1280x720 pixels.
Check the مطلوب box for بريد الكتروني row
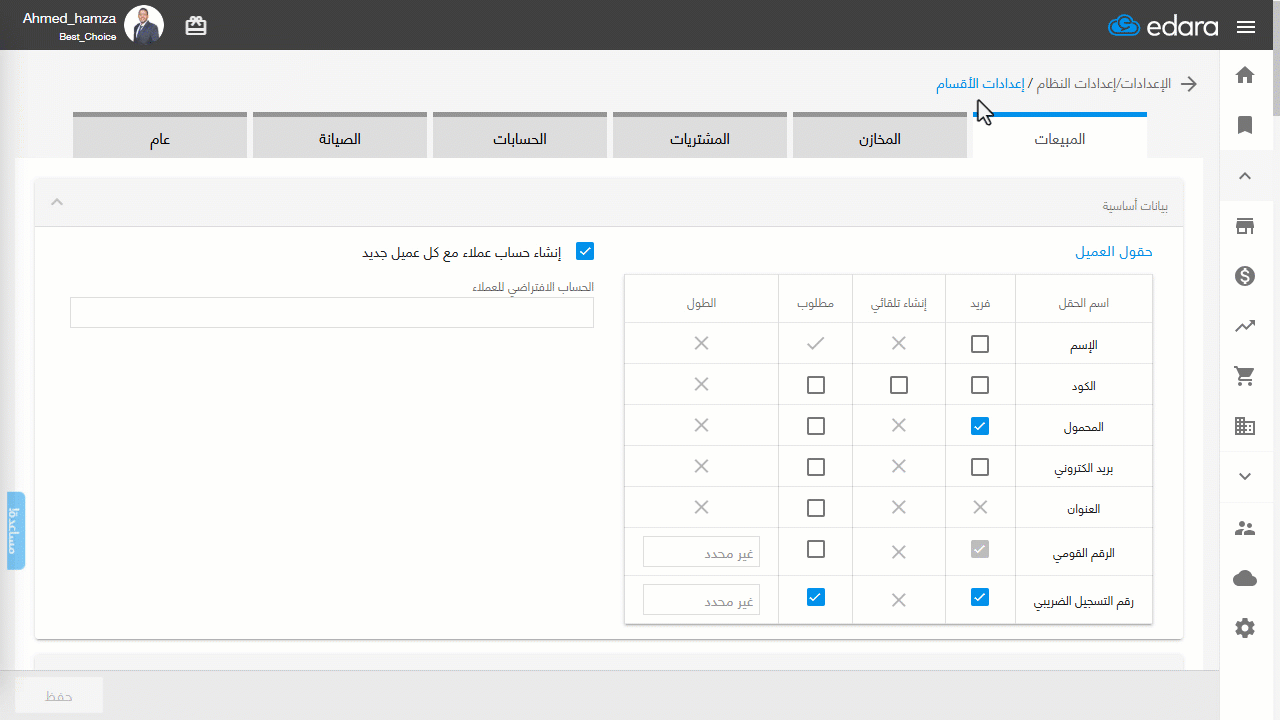[816, 467]
